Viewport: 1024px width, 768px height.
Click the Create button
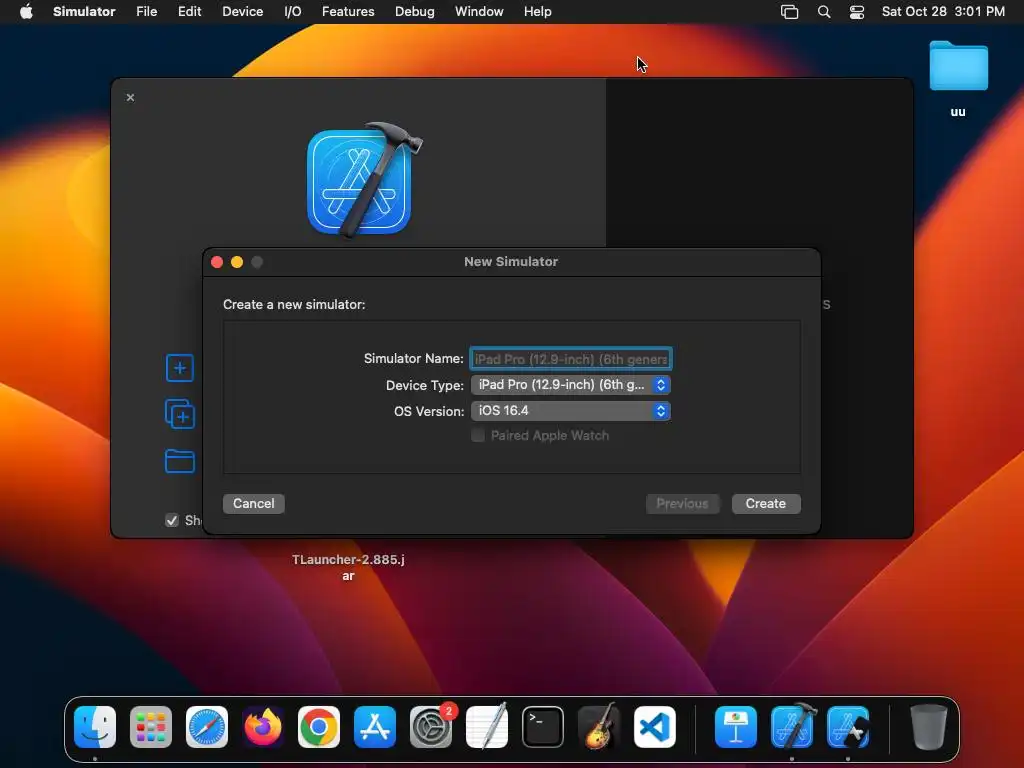(766, 504)
